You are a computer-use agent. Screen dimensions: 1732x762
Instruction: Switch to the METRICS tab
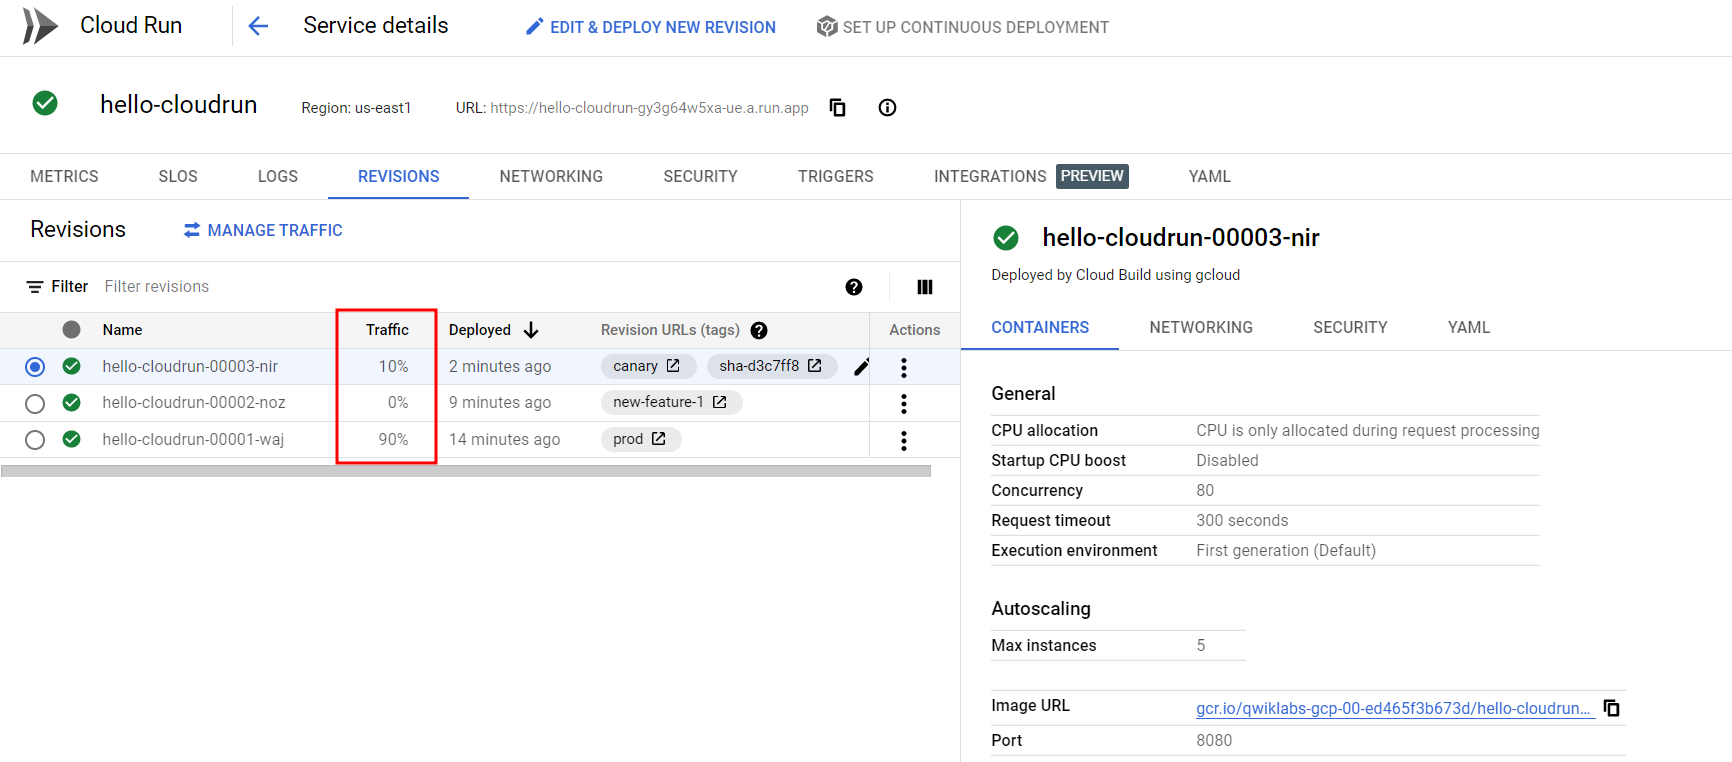coord(64,176)
